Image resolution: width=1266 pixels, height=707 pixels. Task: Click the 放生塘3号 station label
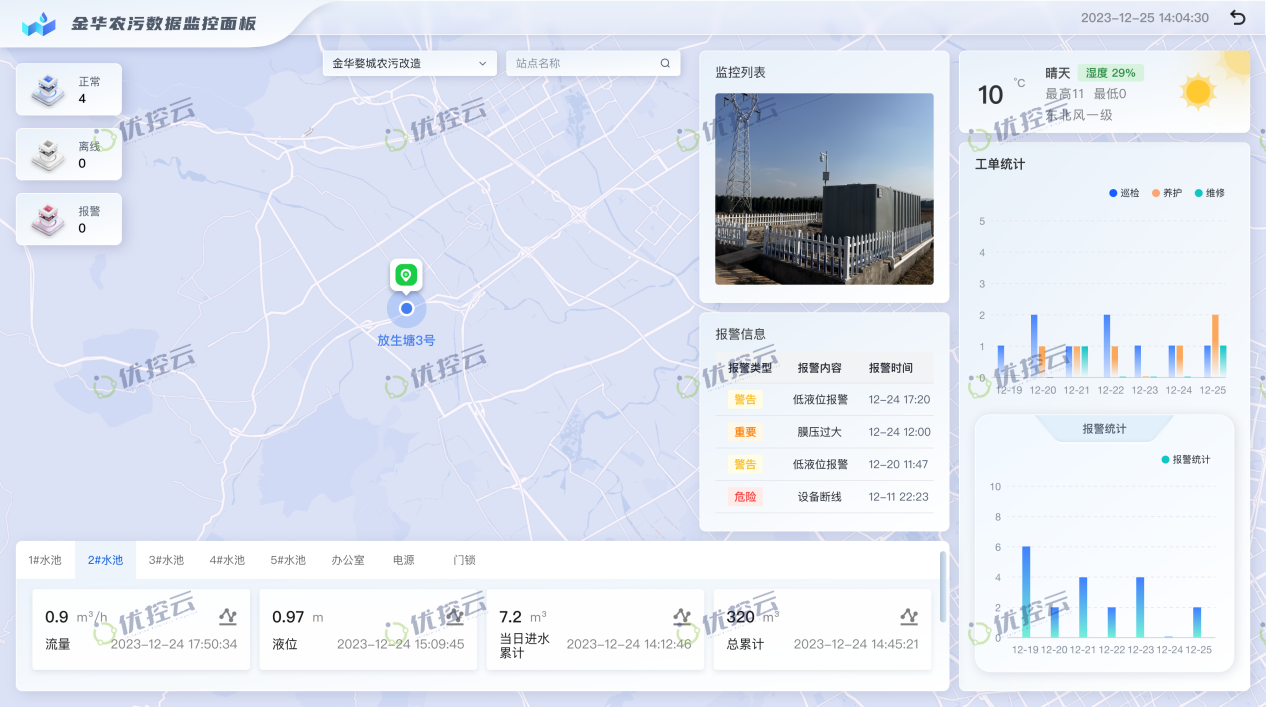pos(406,339)
